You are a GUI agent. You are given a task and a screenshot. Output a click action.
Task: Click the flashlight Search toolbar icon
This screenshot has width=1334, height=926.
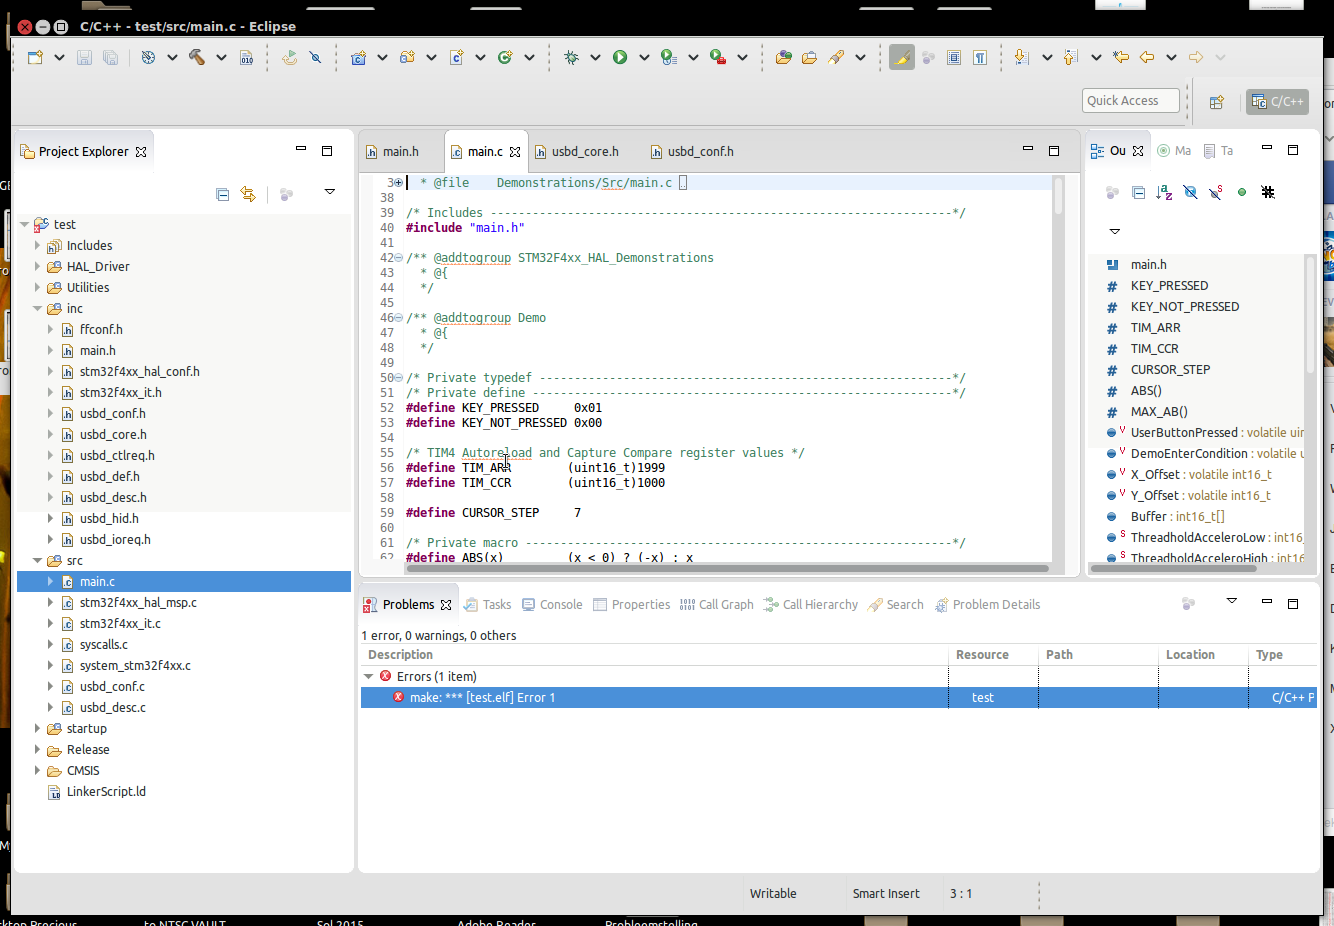(836, 58)
